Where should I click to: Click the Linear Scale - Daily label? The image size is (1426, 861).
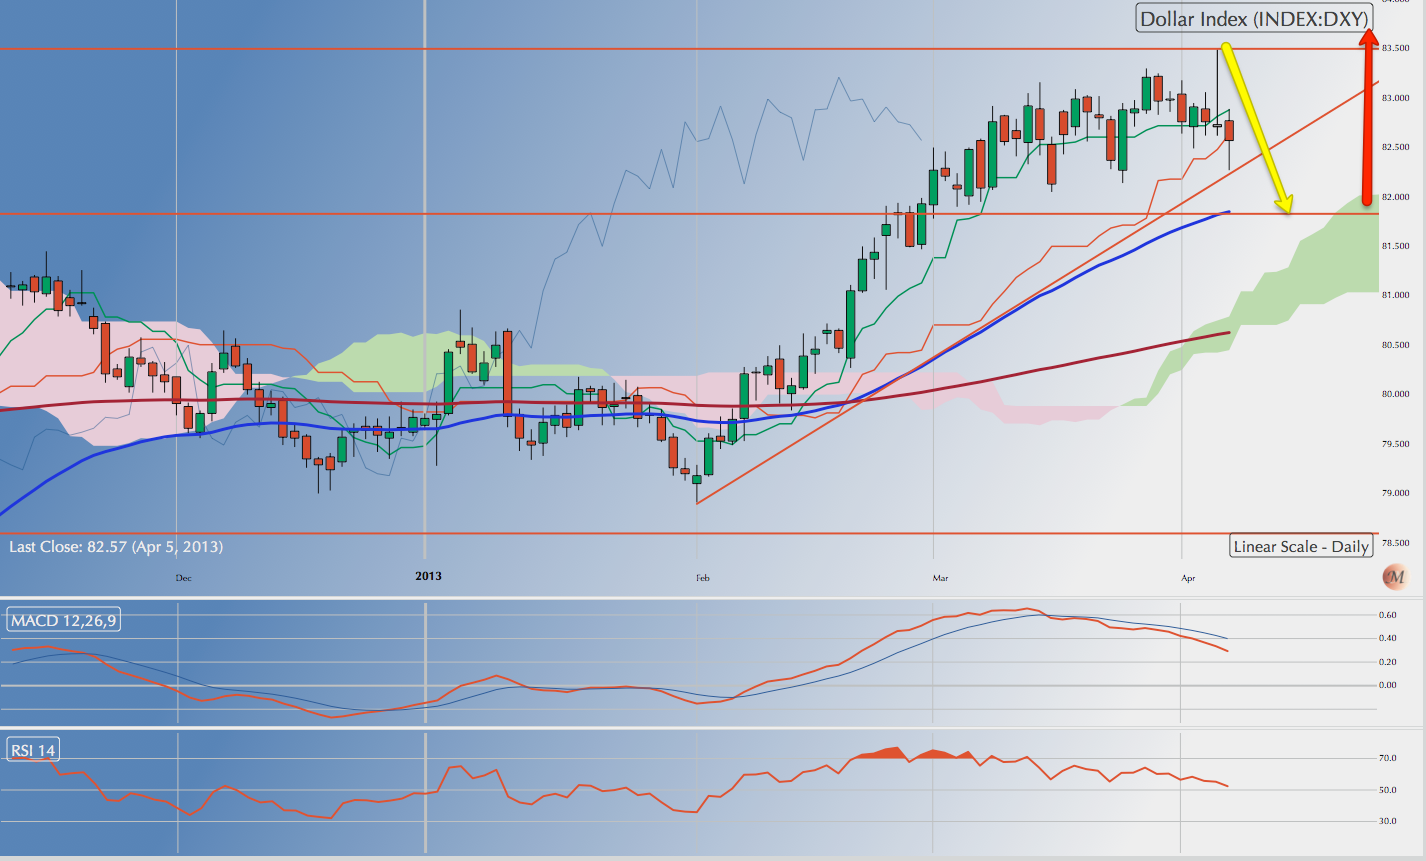pyautogui.click(x=1301, y=546)
